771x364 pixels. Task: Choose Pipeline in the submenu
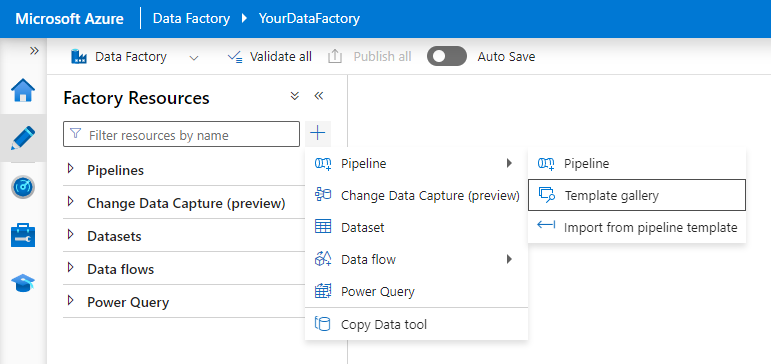(x=637, y=163)
